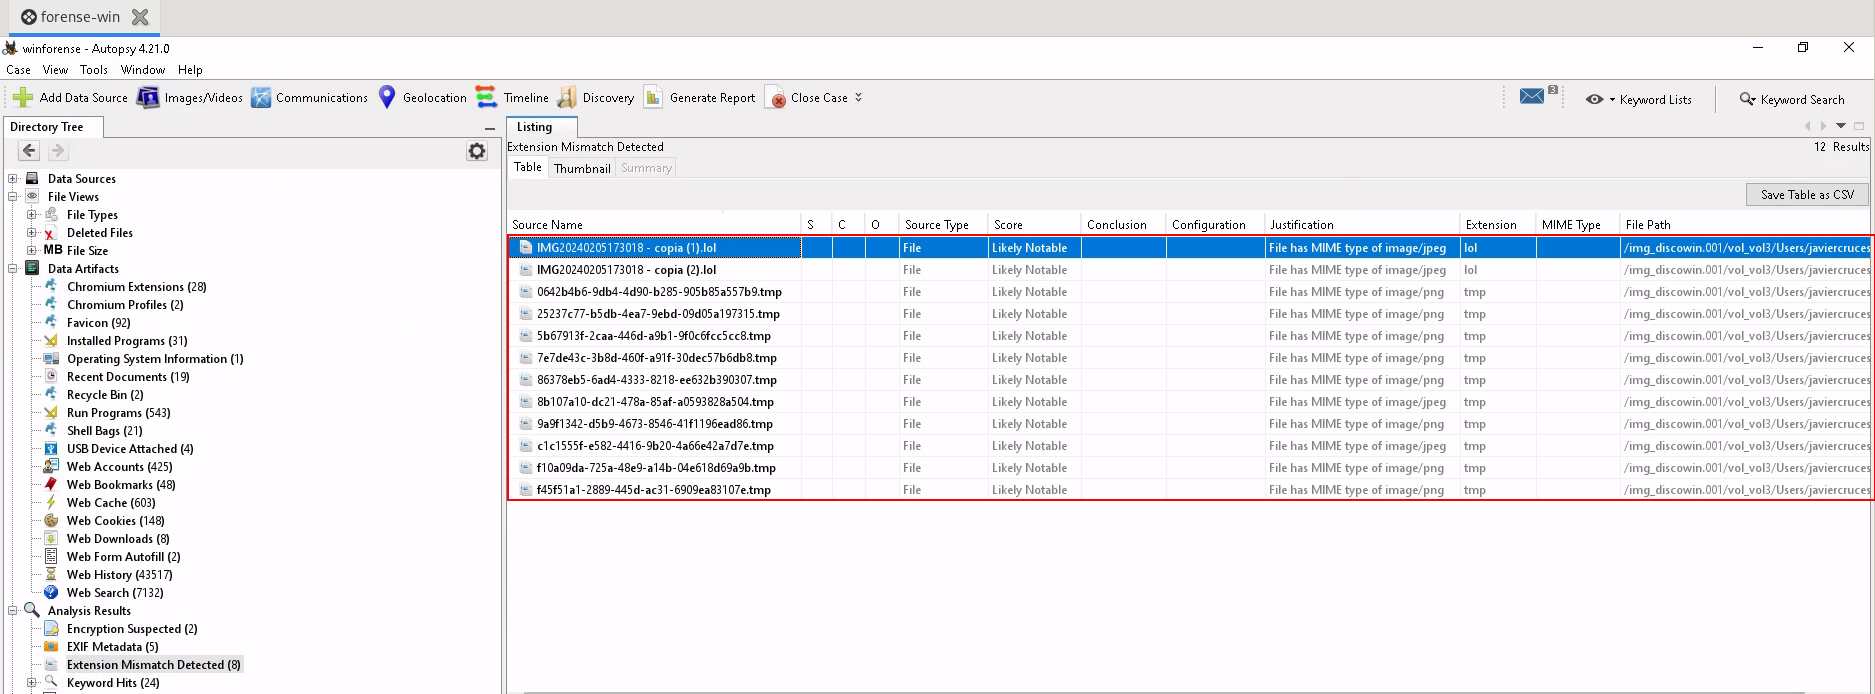The image size is (1875, 694).
Task: Launch the Geolocation map tool
Action: 421,98
